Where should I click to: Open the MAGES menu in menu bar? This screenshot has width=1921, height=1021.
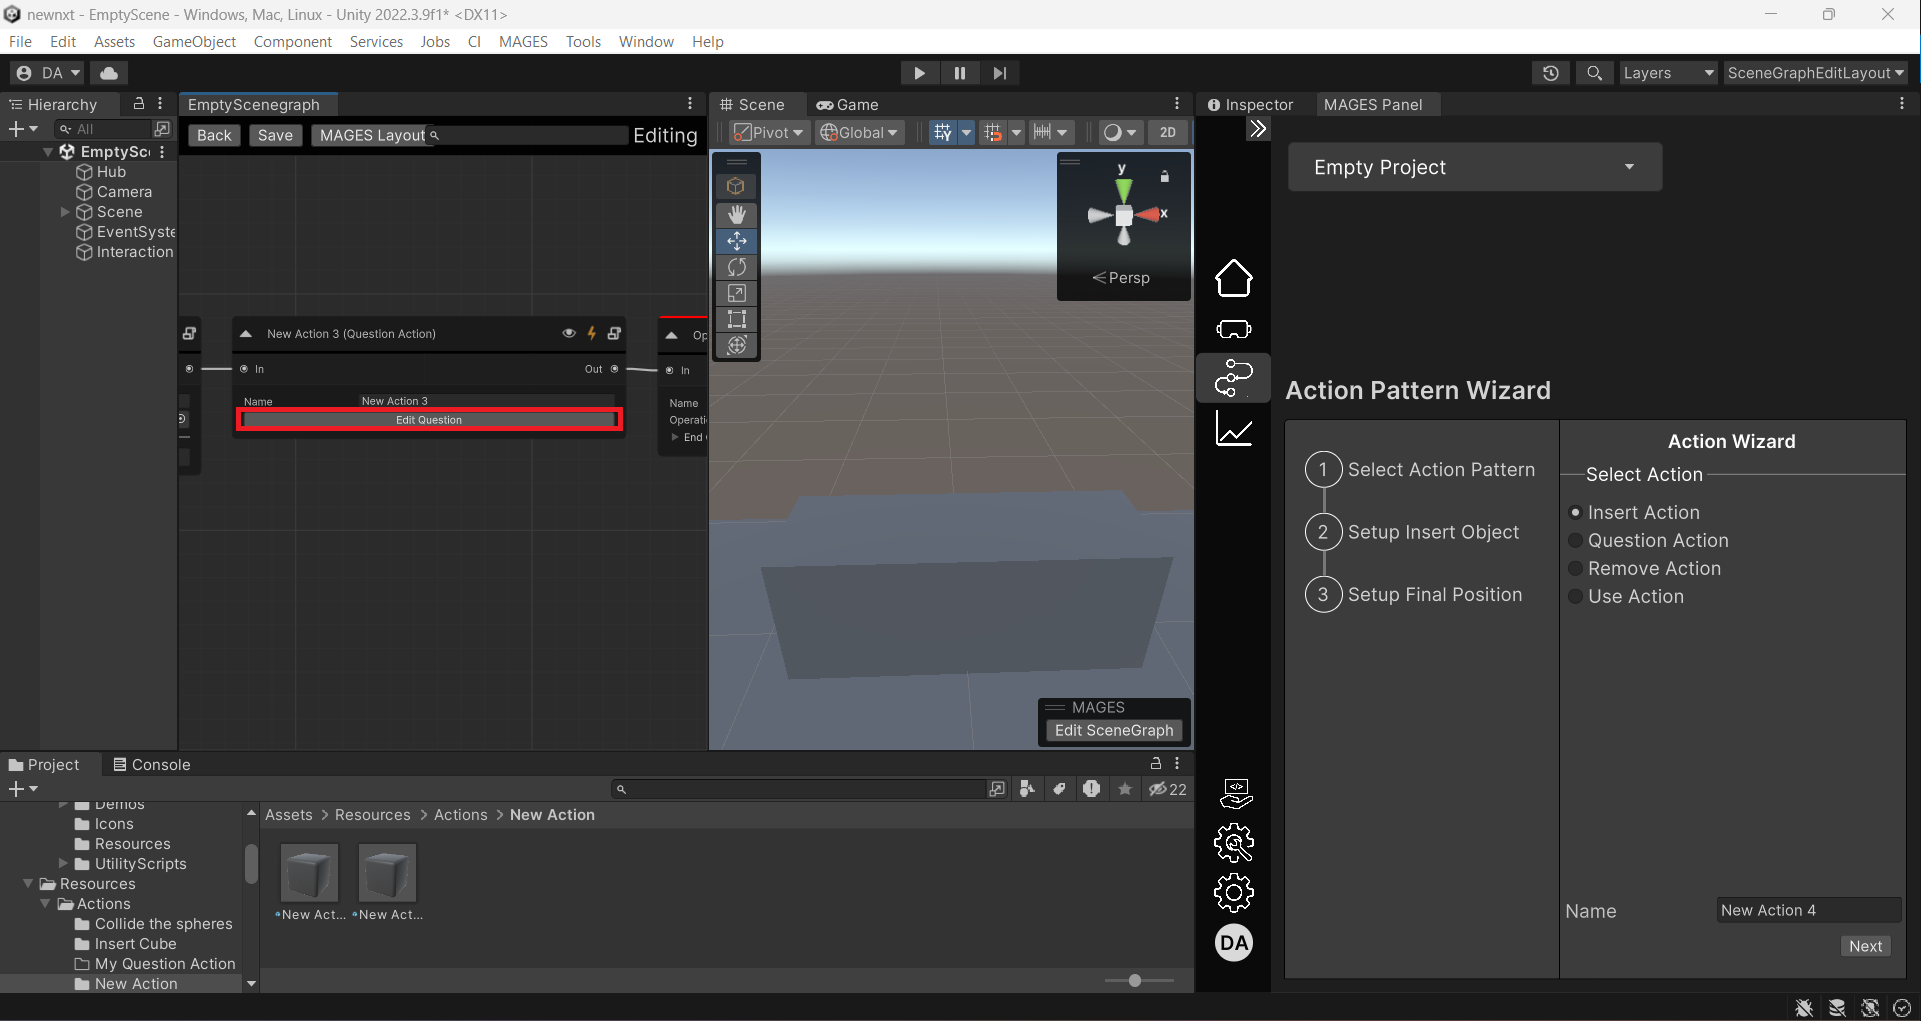tap(523, 41)
